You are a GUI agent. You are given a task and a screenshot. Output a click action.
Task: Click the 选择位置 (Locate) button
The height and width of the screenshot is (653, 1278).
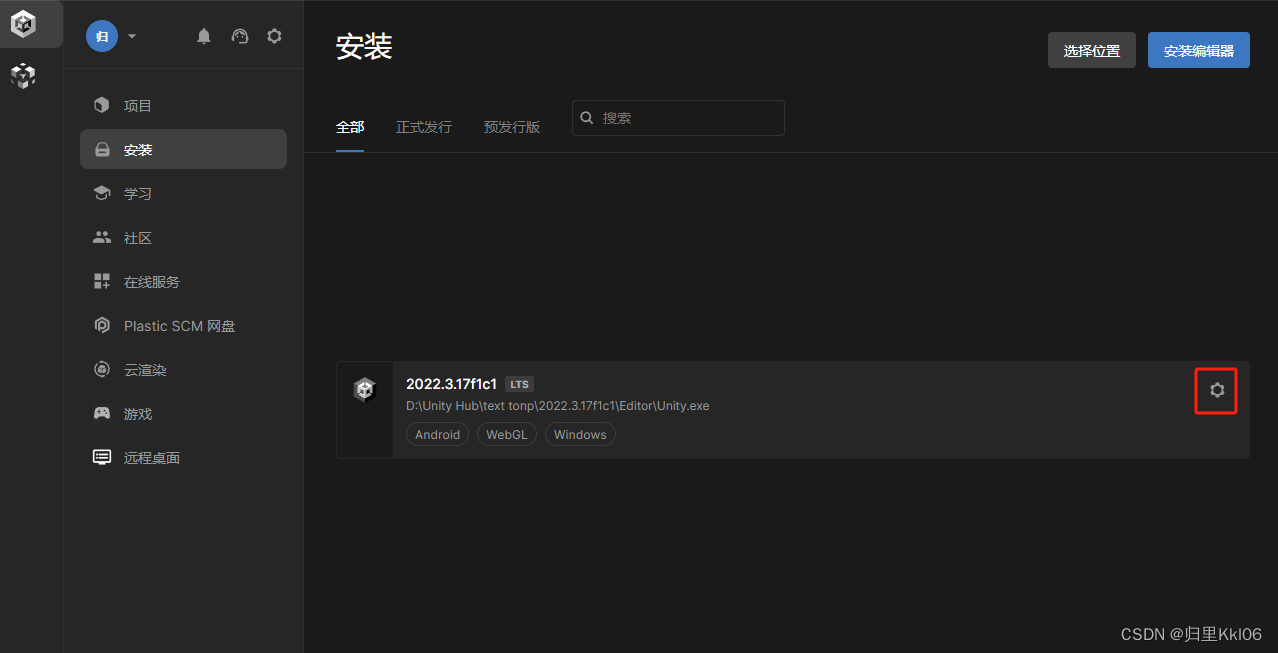pyautogui.click(x=1091, y=49)
